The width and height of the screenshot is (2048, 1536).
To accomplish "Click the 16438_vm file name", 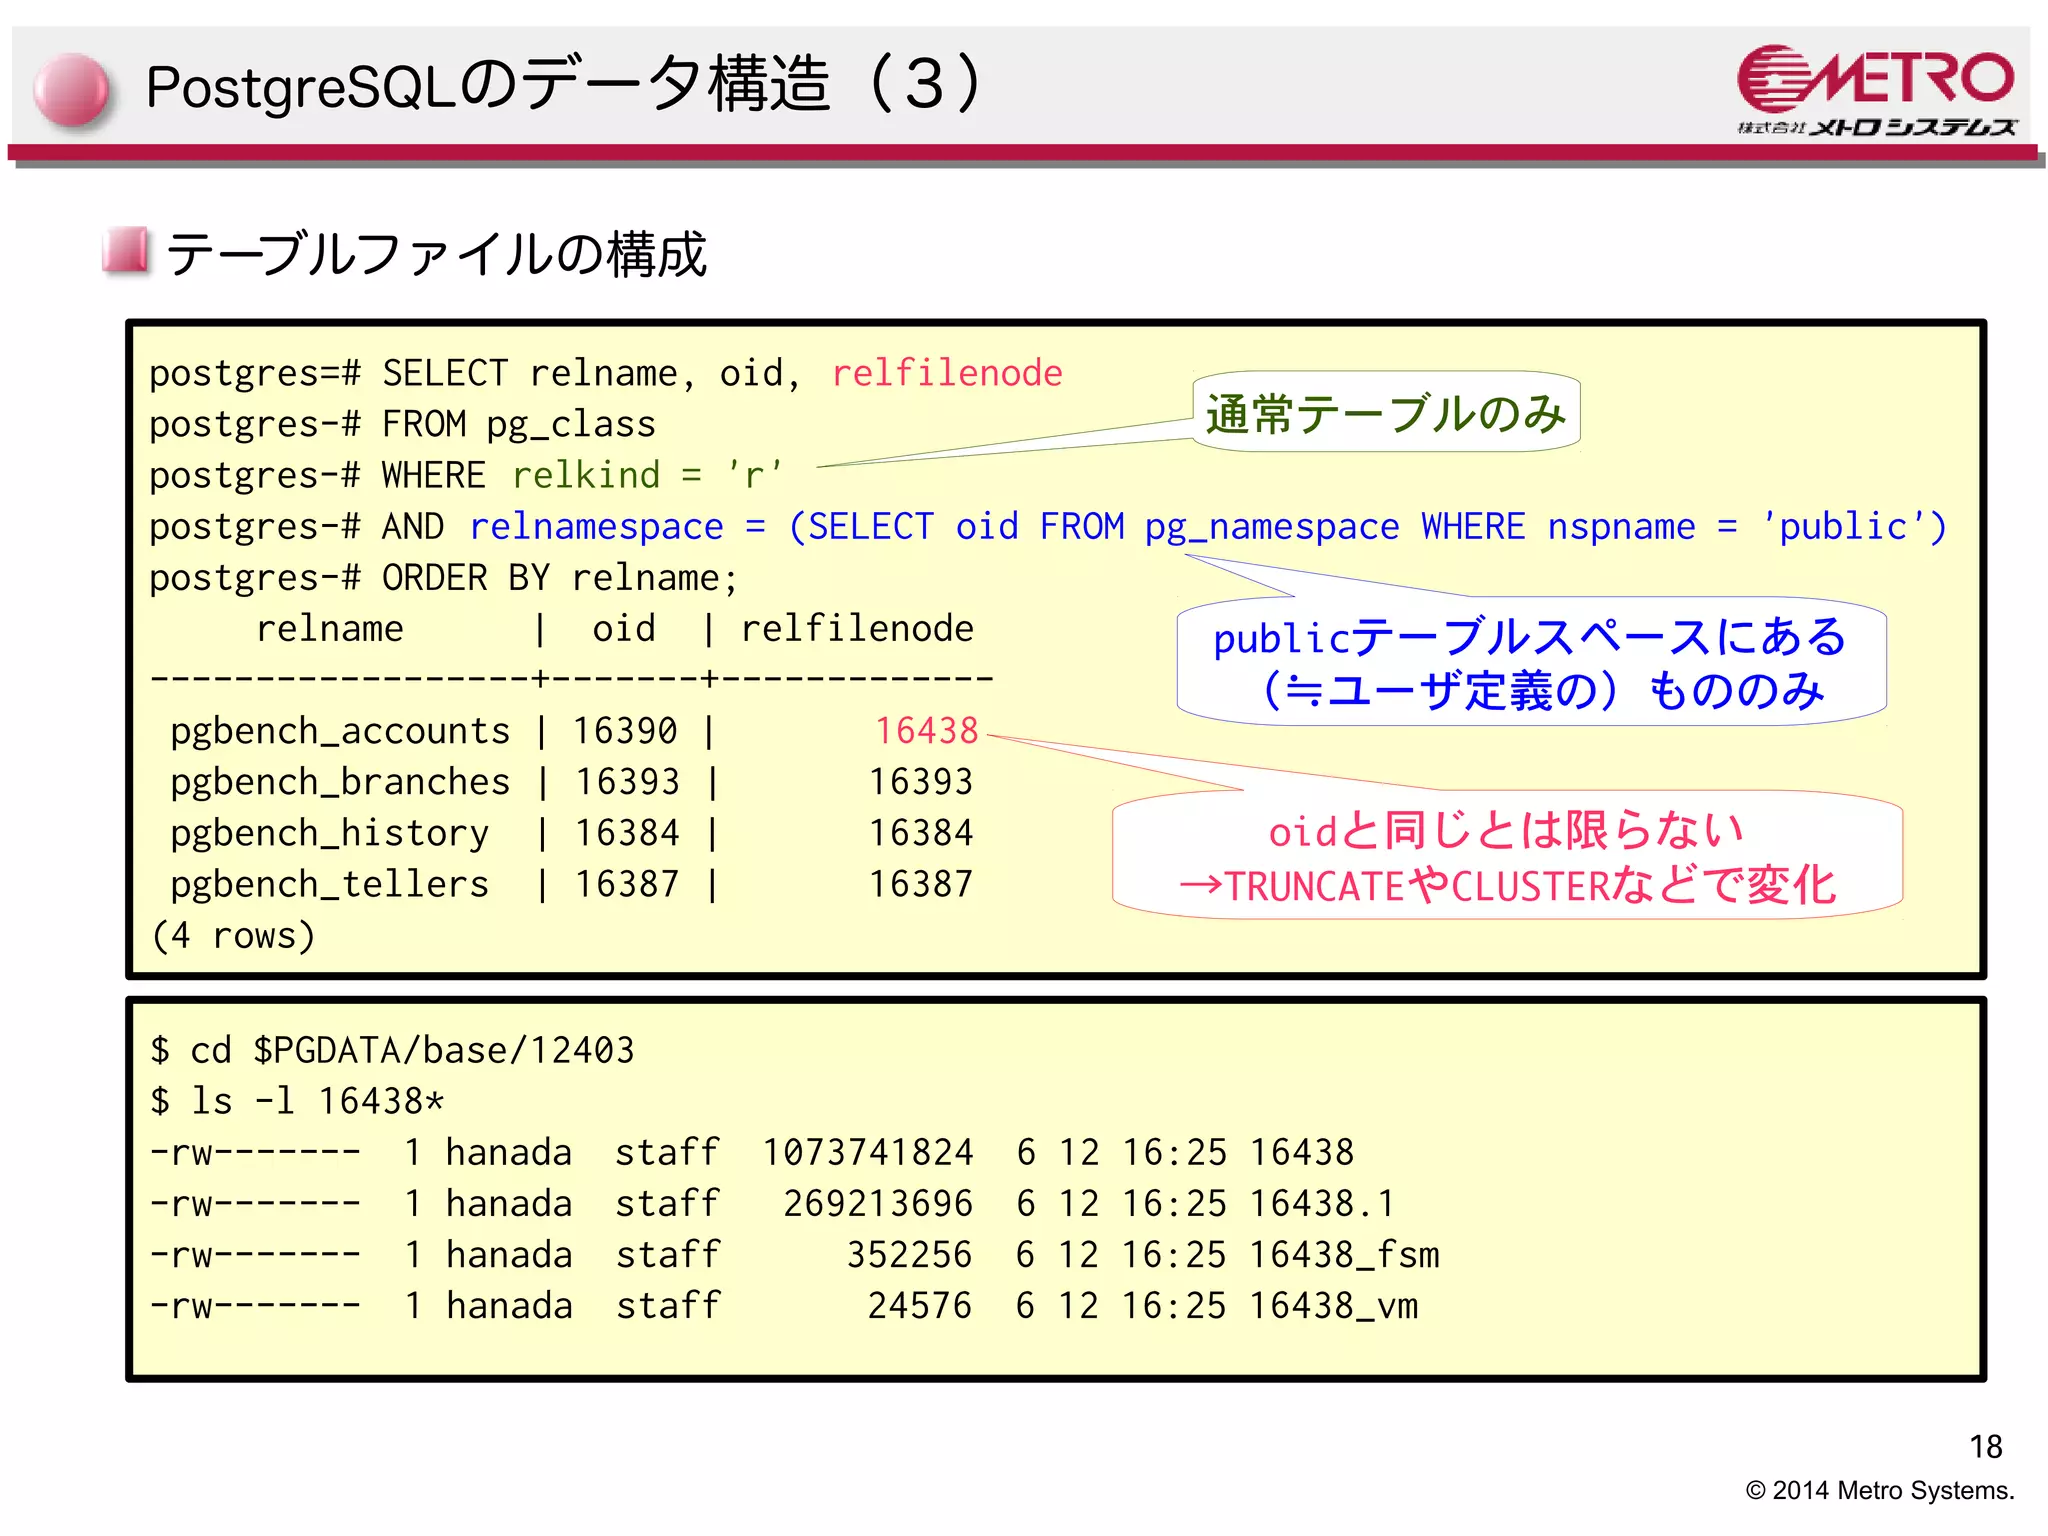I will tap(1333, 1307).
